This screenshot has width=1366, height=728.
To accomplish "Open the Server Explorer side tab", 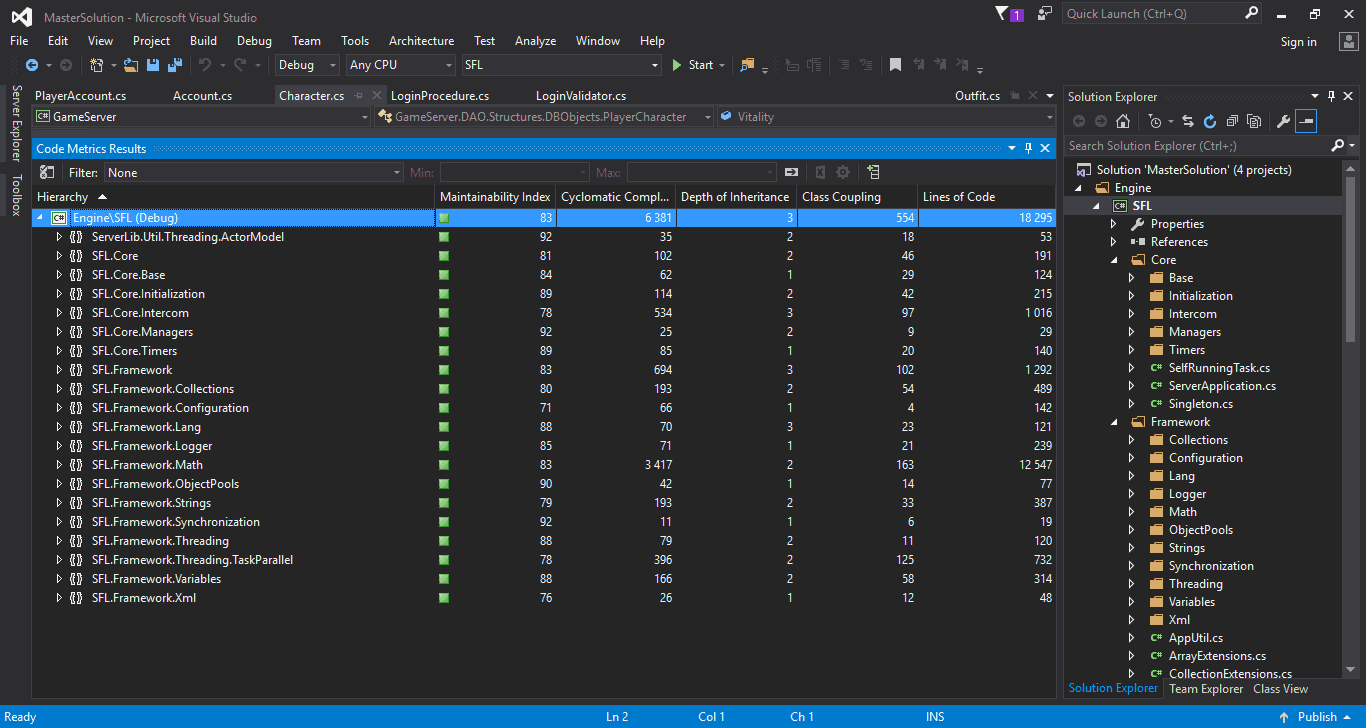I will pyautogui.click(x=16, y=124).
